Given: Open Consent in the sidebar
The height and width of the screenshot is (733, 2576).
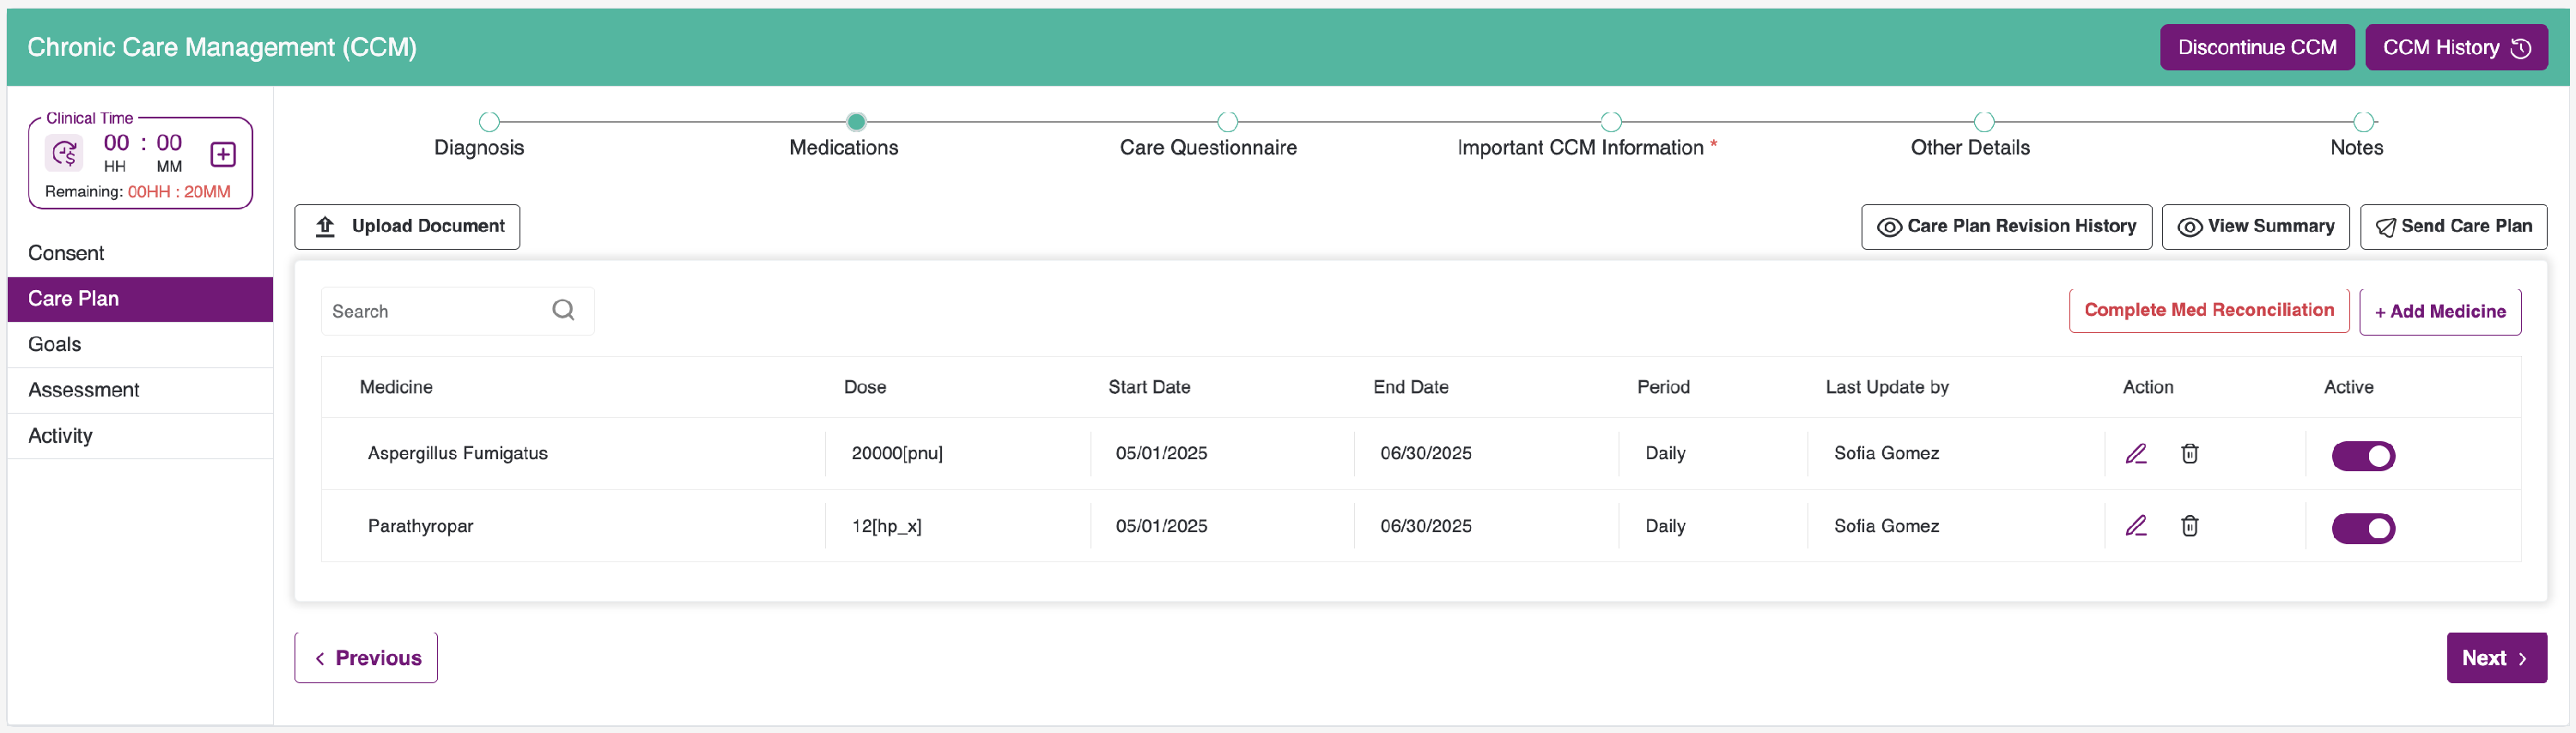Looking at the screenshot, I should pos(140,253).
